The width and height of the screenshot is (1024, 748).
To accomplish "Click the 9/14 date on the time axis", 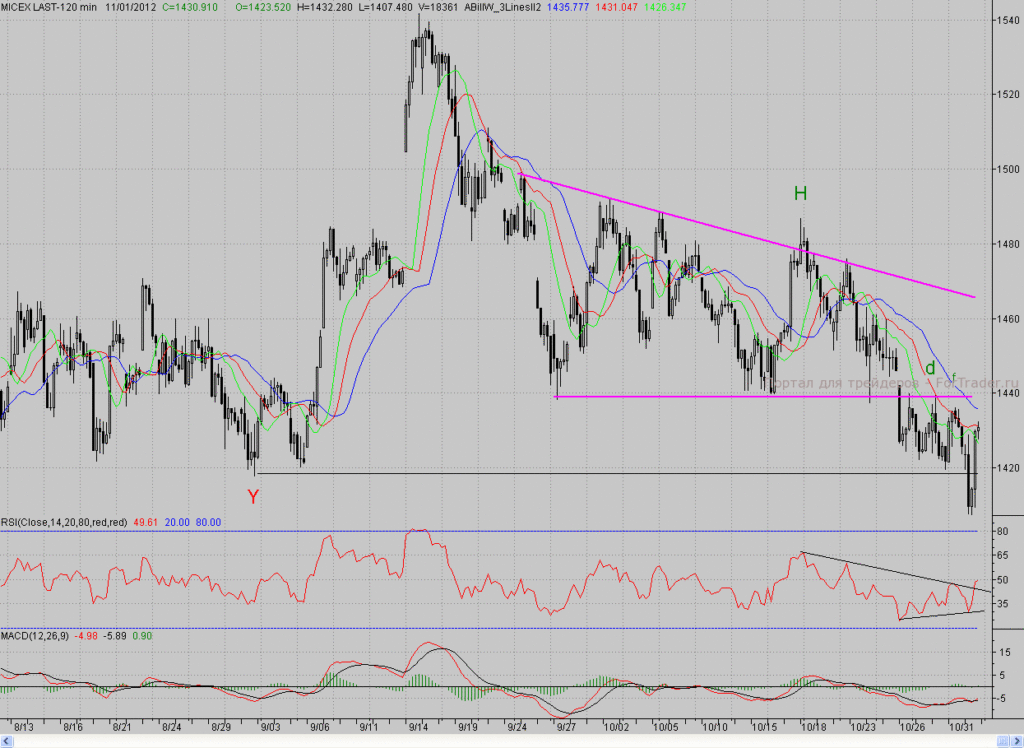I will pos(419,726).
